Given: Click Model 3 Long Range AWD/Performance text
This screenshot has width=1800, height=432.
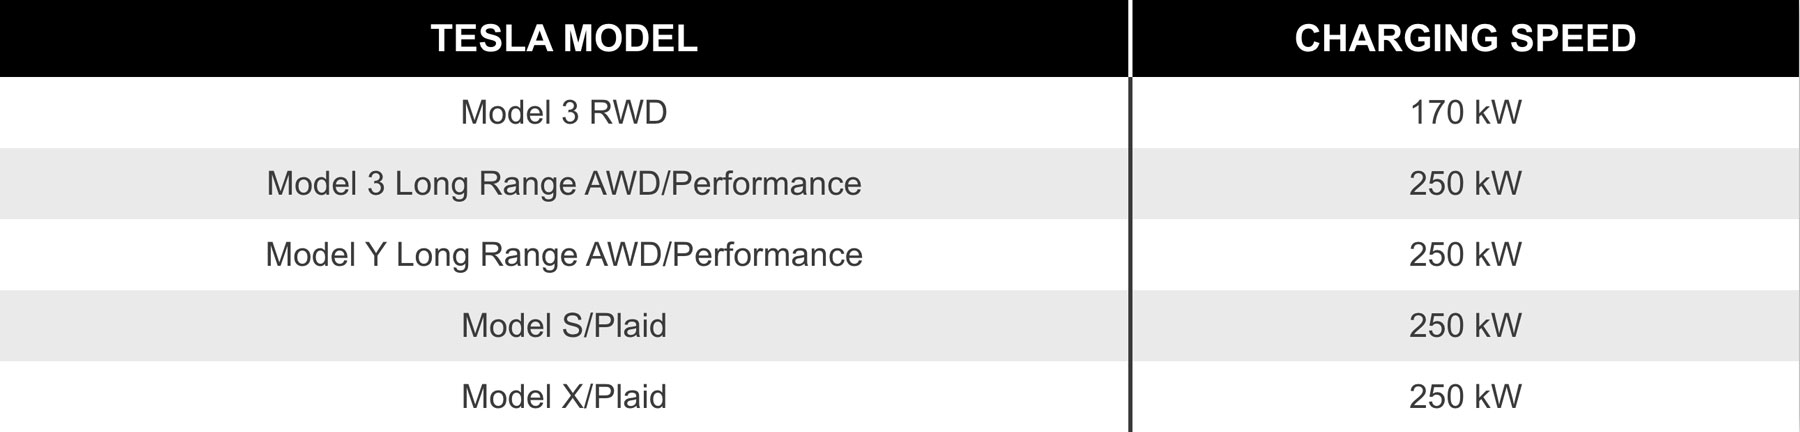Looking at the screenshot, I should (564, 184).
